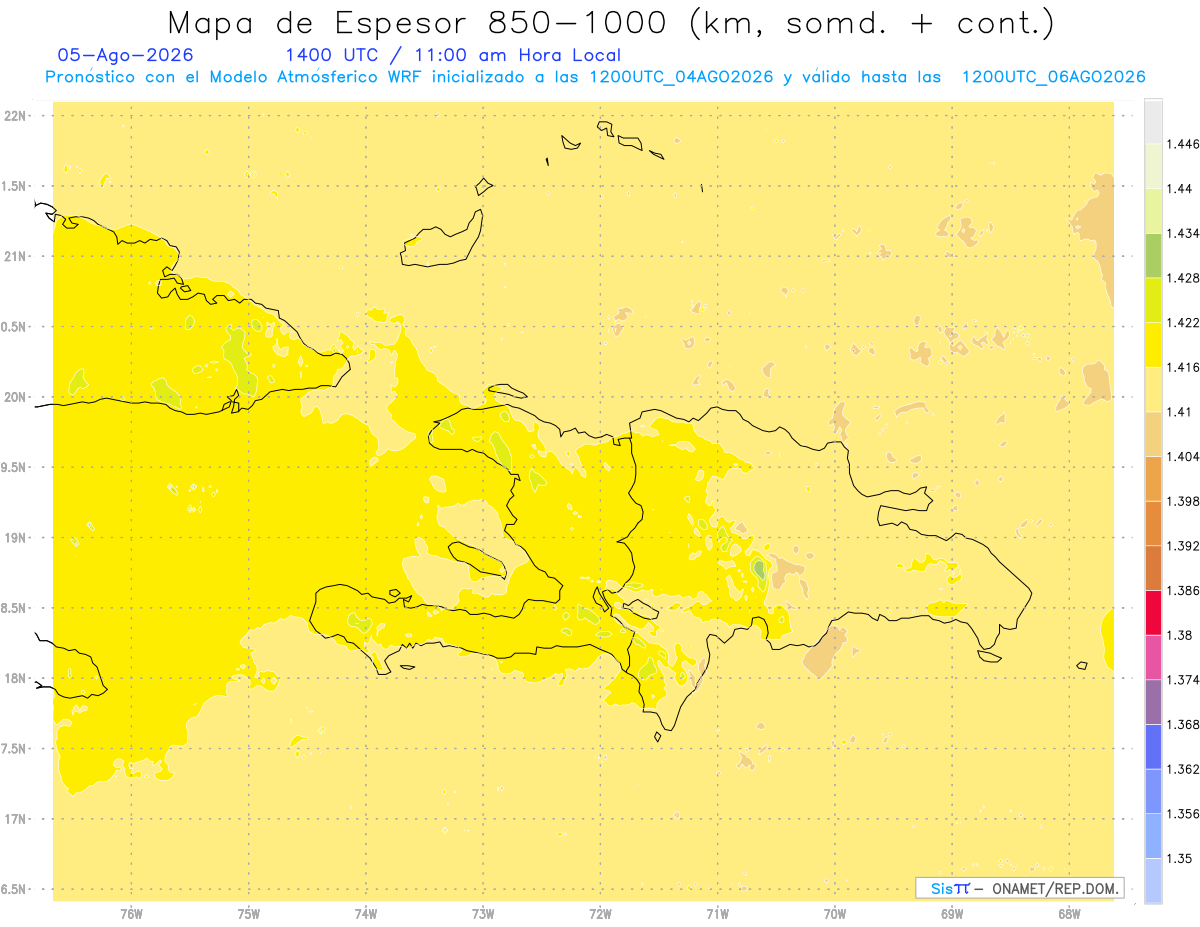
Task: Click the "68W" longitude label
Action: pos(1069,914)
